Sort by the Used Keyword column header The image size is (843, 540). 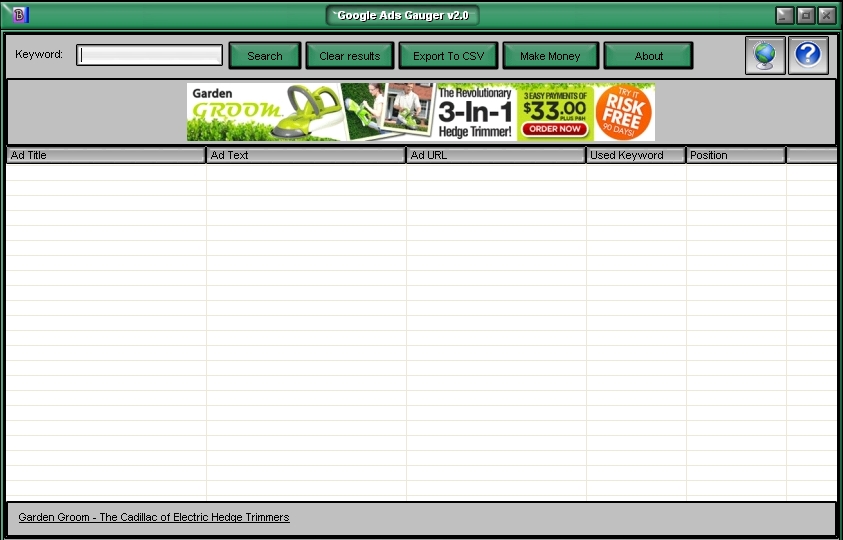pos(636,155)
